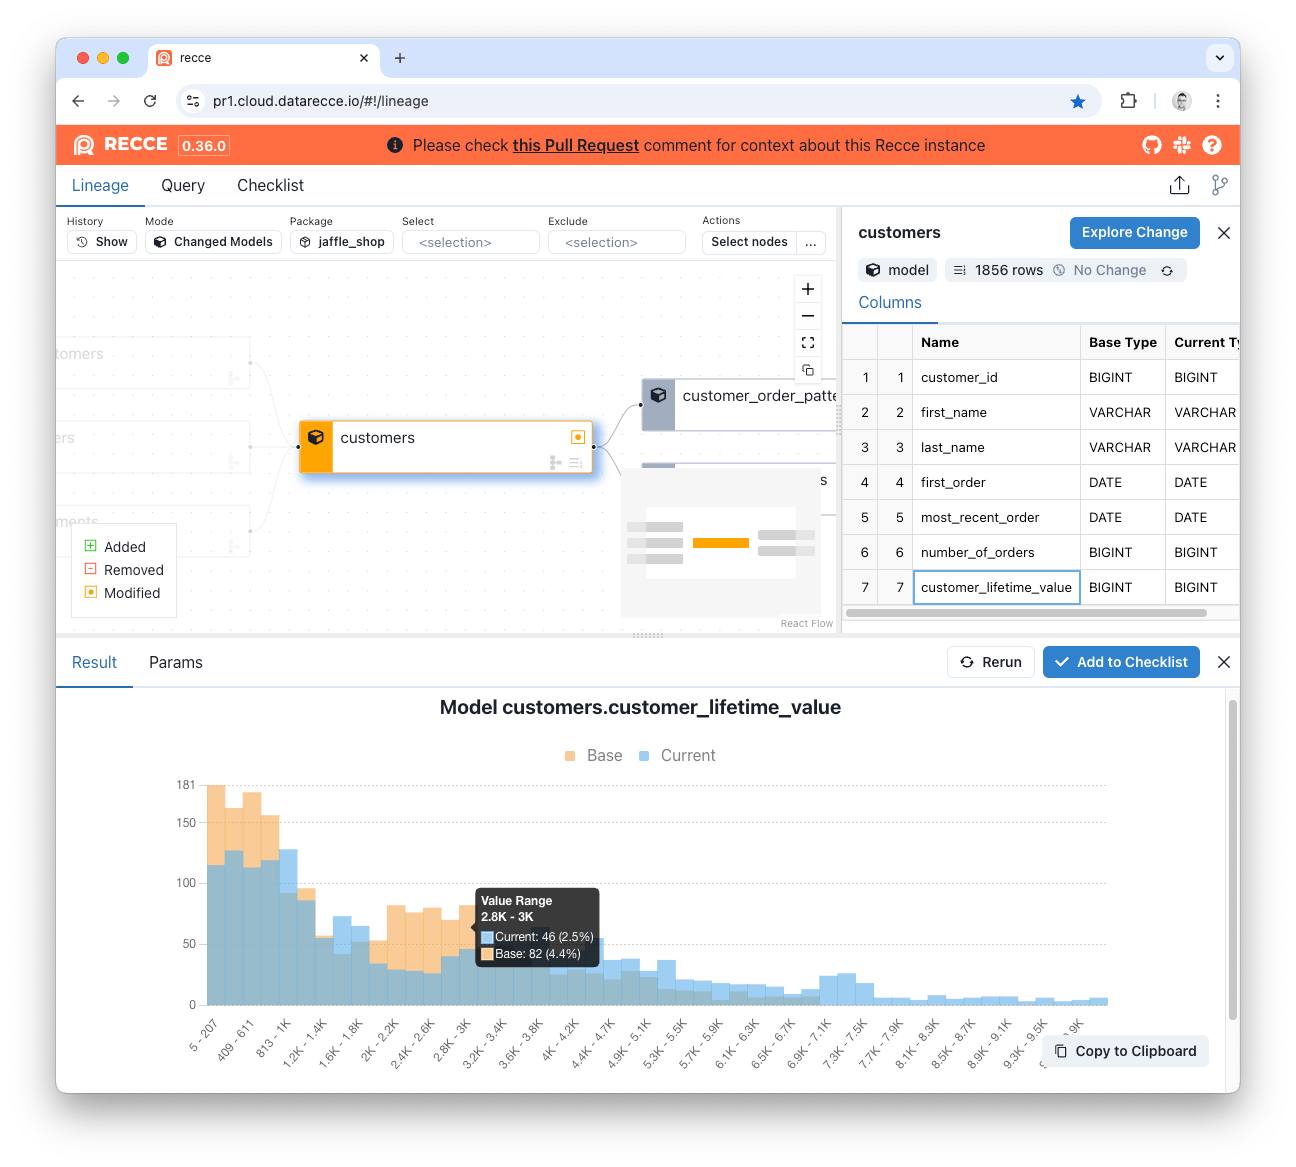Toggle the Base series in chart legend
The image size is (1296, 1167).
point(594,756)
